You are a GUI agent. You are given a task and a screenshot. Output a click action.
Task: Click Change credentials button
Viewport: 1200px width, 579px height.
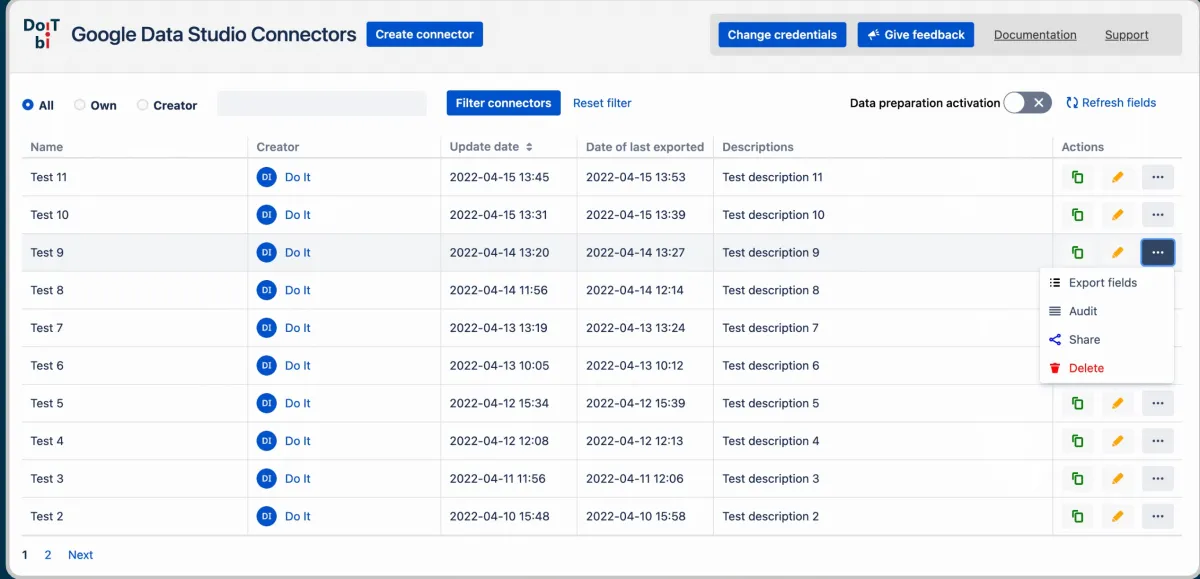[782, 35]
